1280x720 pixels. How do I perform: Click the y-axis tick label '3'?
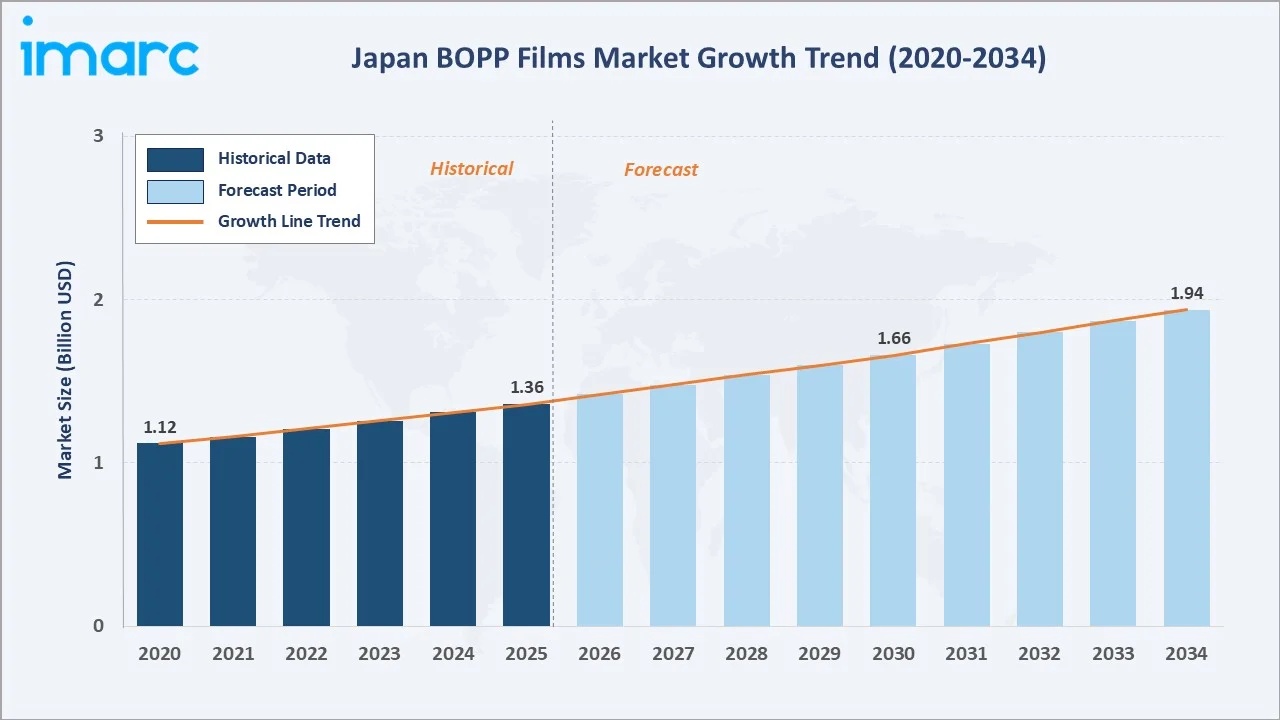pyautogui.click(x=99, y=136)
